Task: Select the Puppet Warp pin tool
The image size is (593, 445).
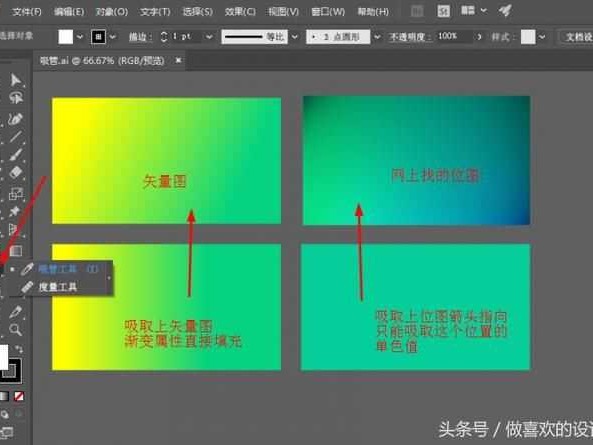Action: tap(16, 211)
